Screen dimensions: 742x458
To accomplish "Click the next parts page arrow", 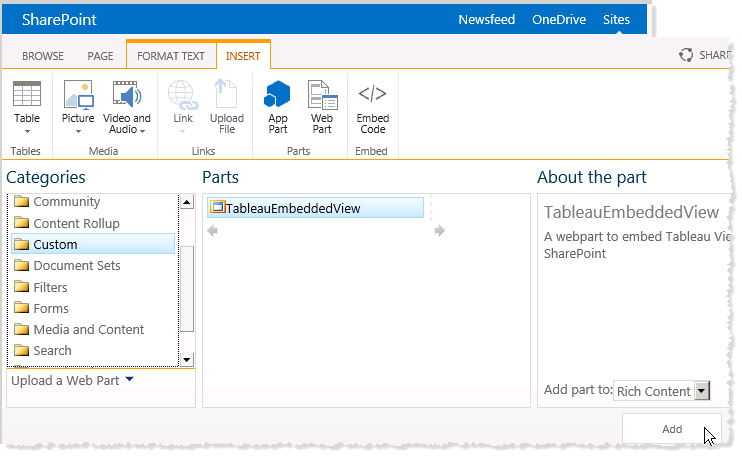I will pos(440,230).
